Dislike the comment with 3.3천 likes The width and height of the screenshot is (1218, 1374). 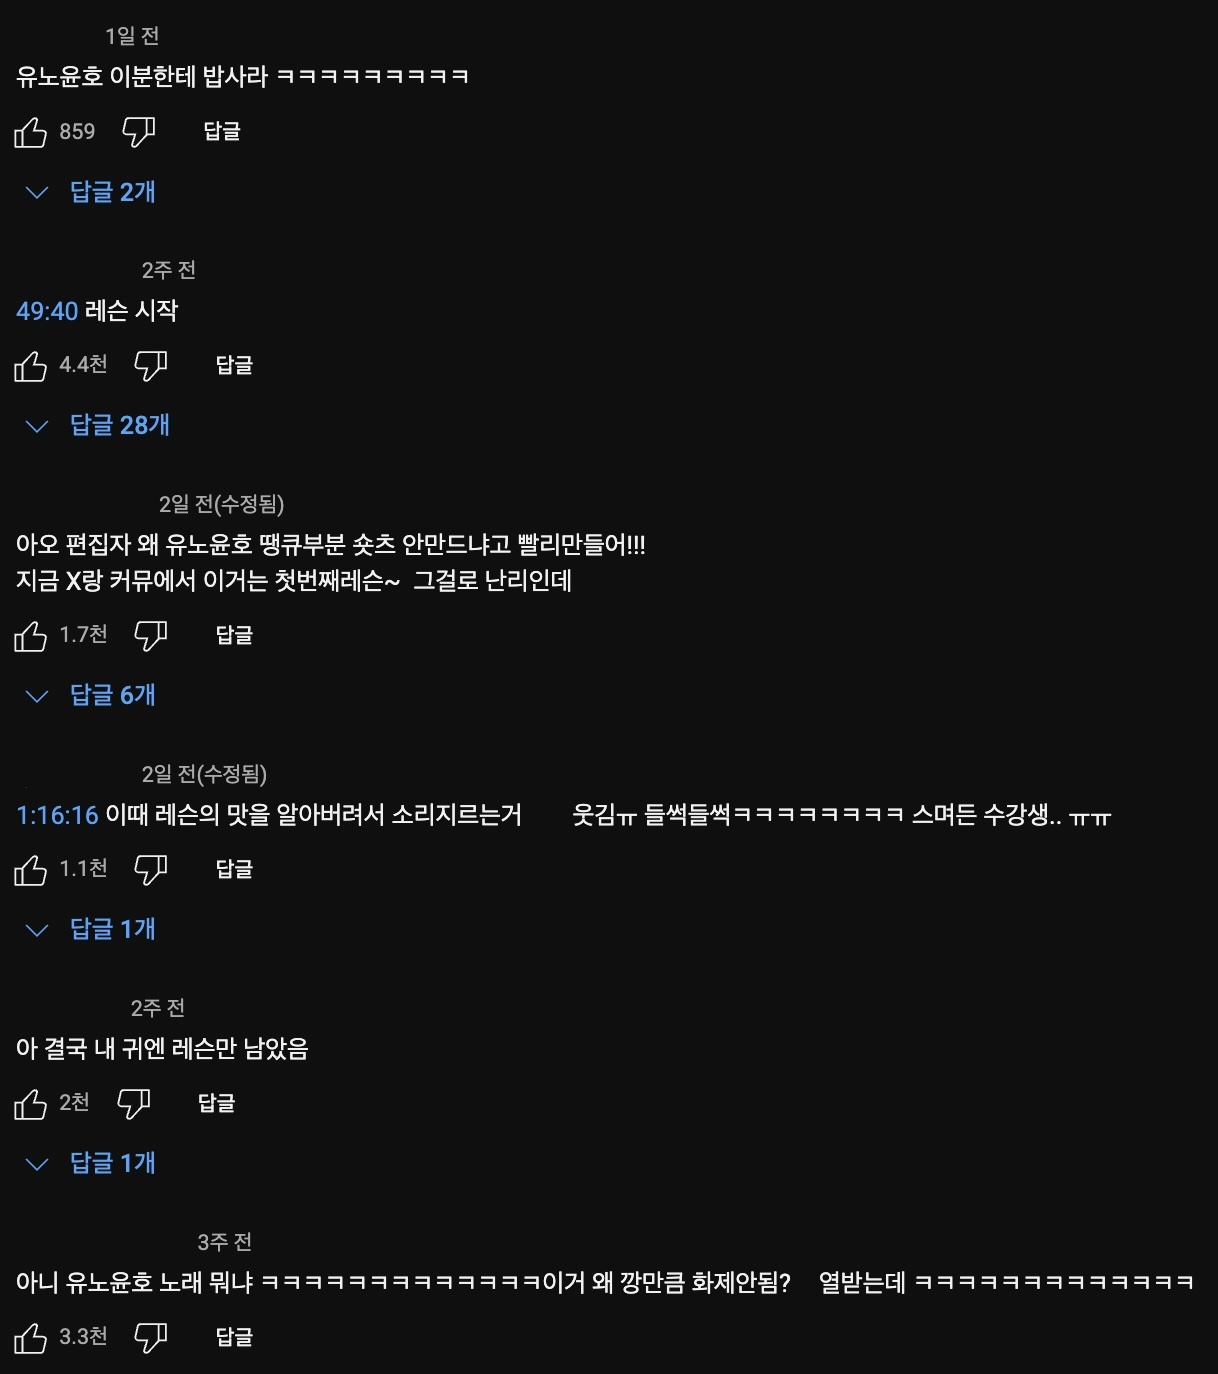point(151,1338)
